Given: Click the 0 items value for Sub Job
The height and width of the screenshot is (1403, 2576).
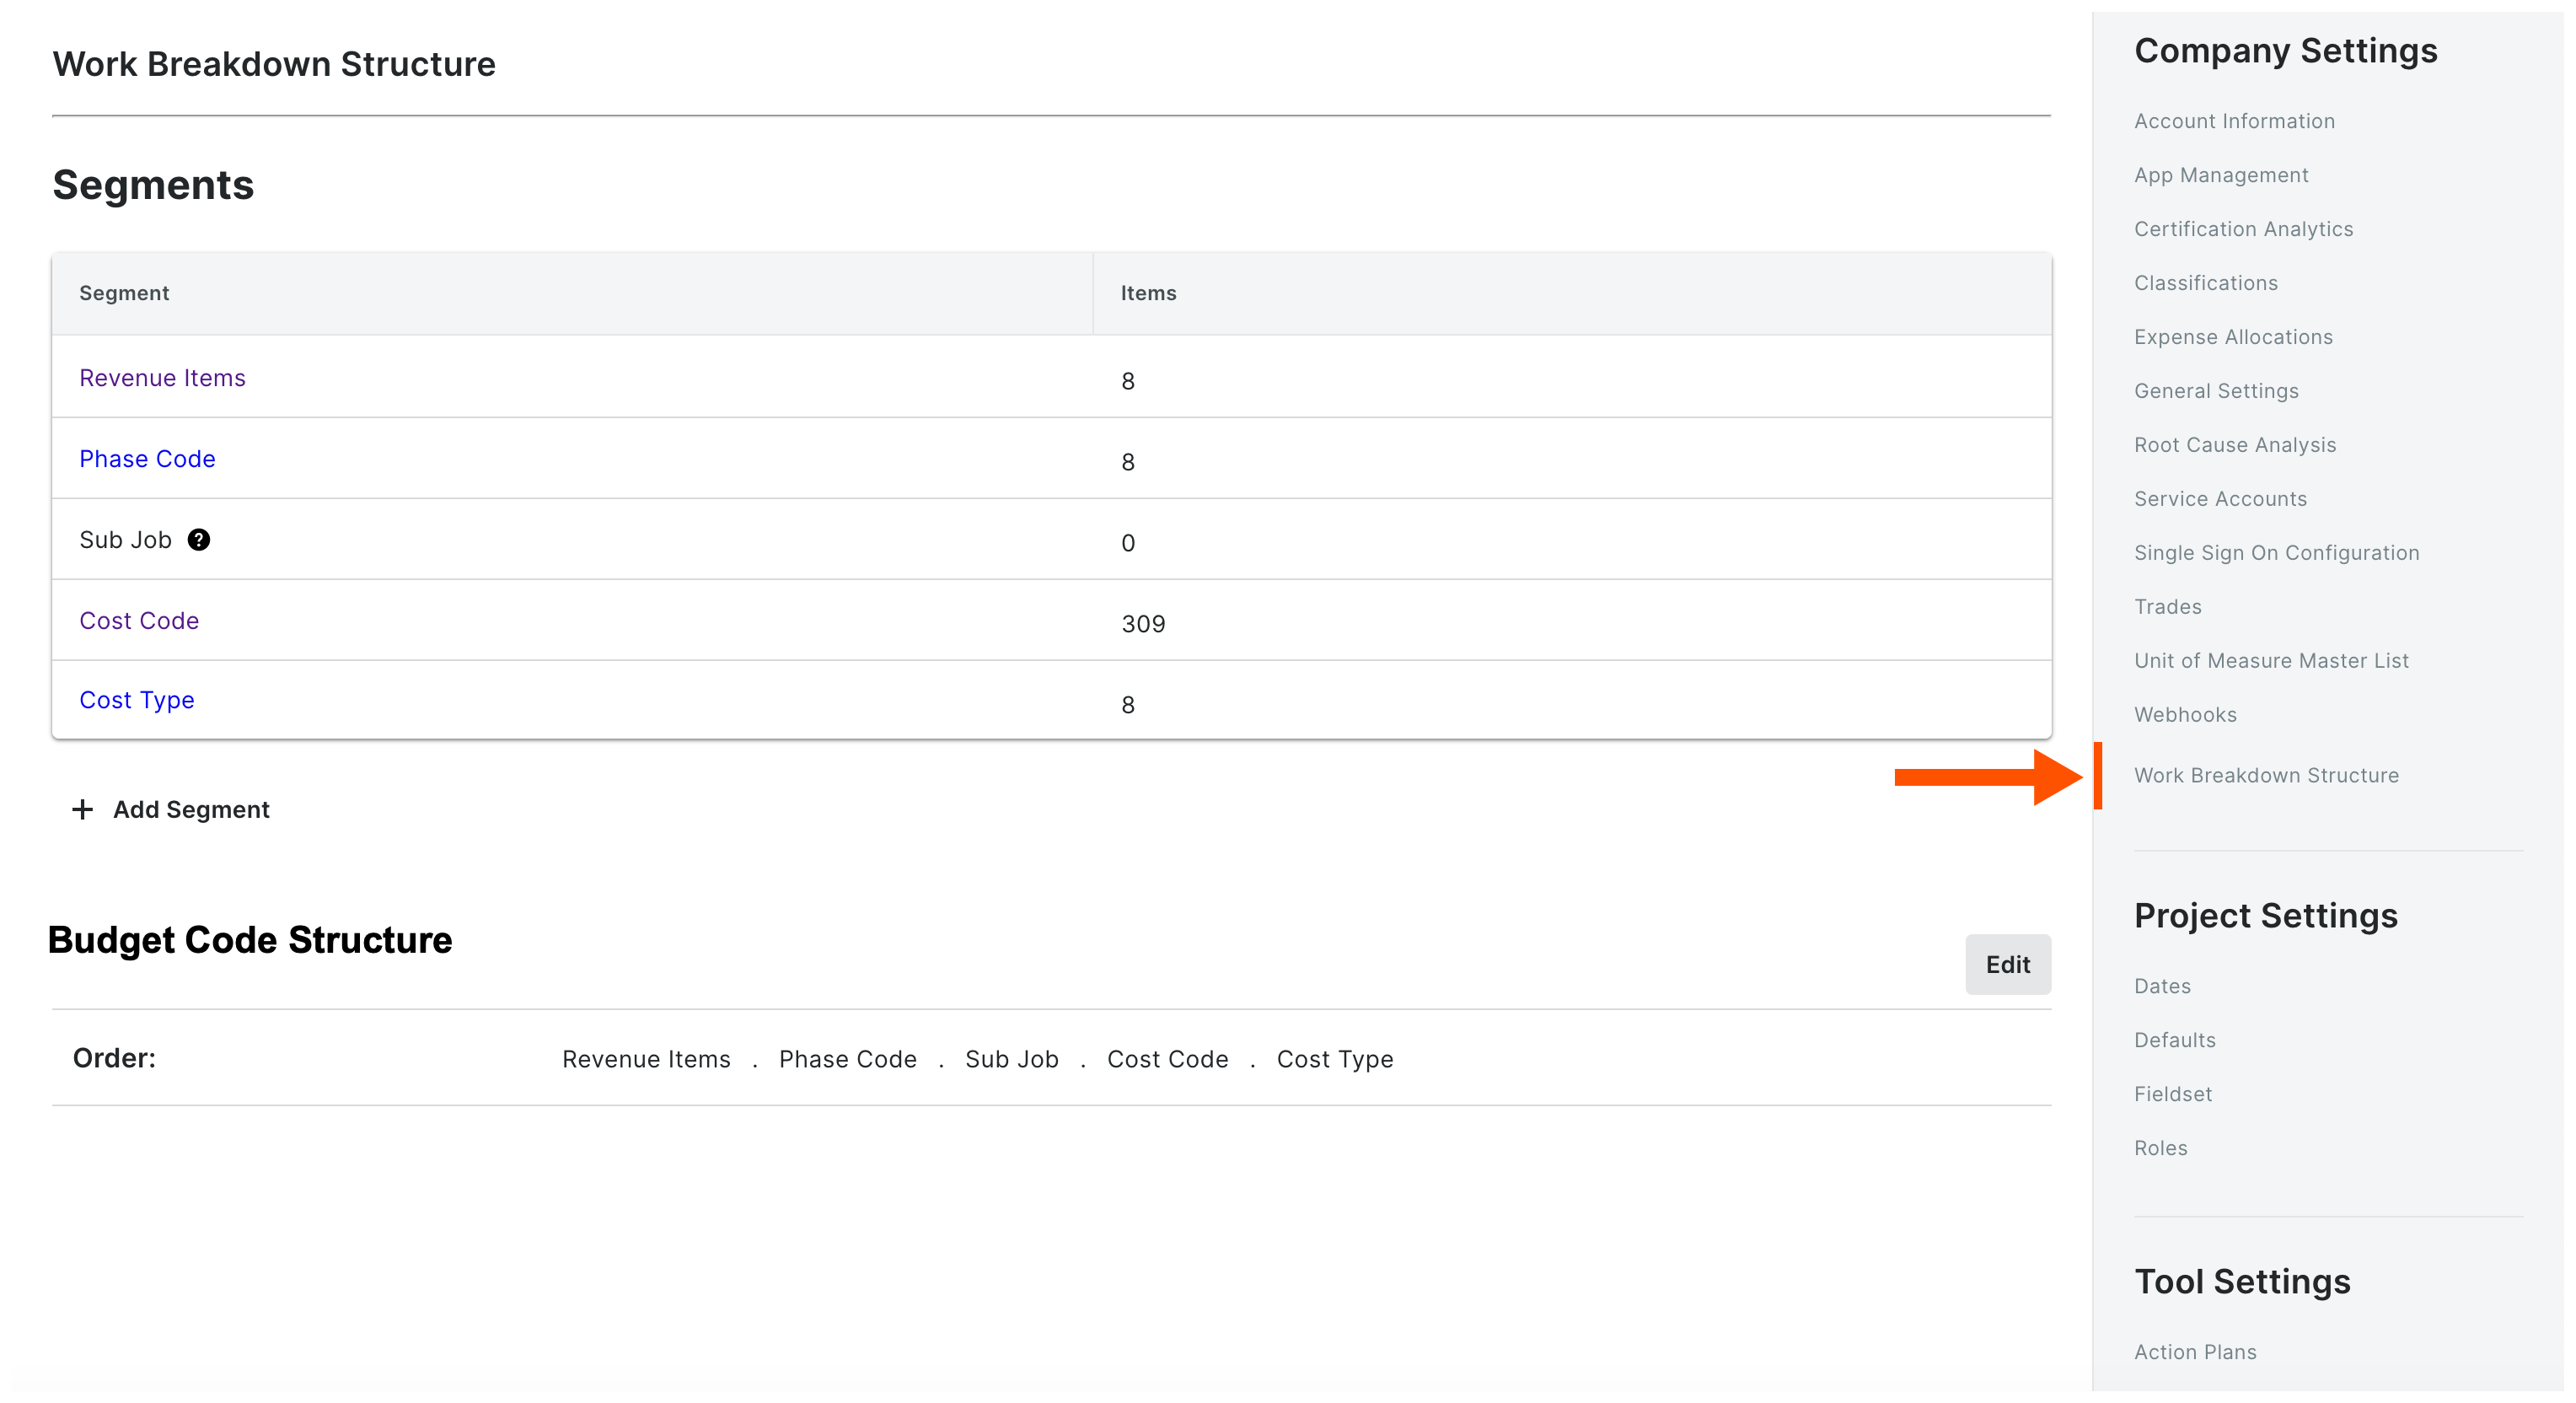Looking at the screenshot, I should (1128, 543).
